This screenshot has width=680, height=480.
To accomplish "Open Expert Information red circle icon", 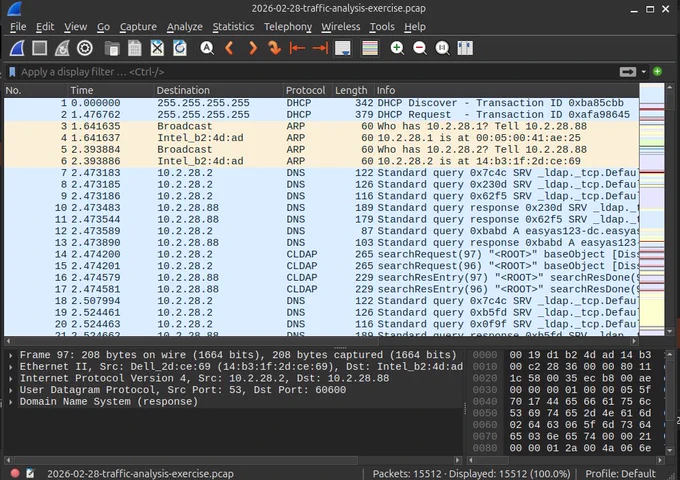I will click(15, 473).
